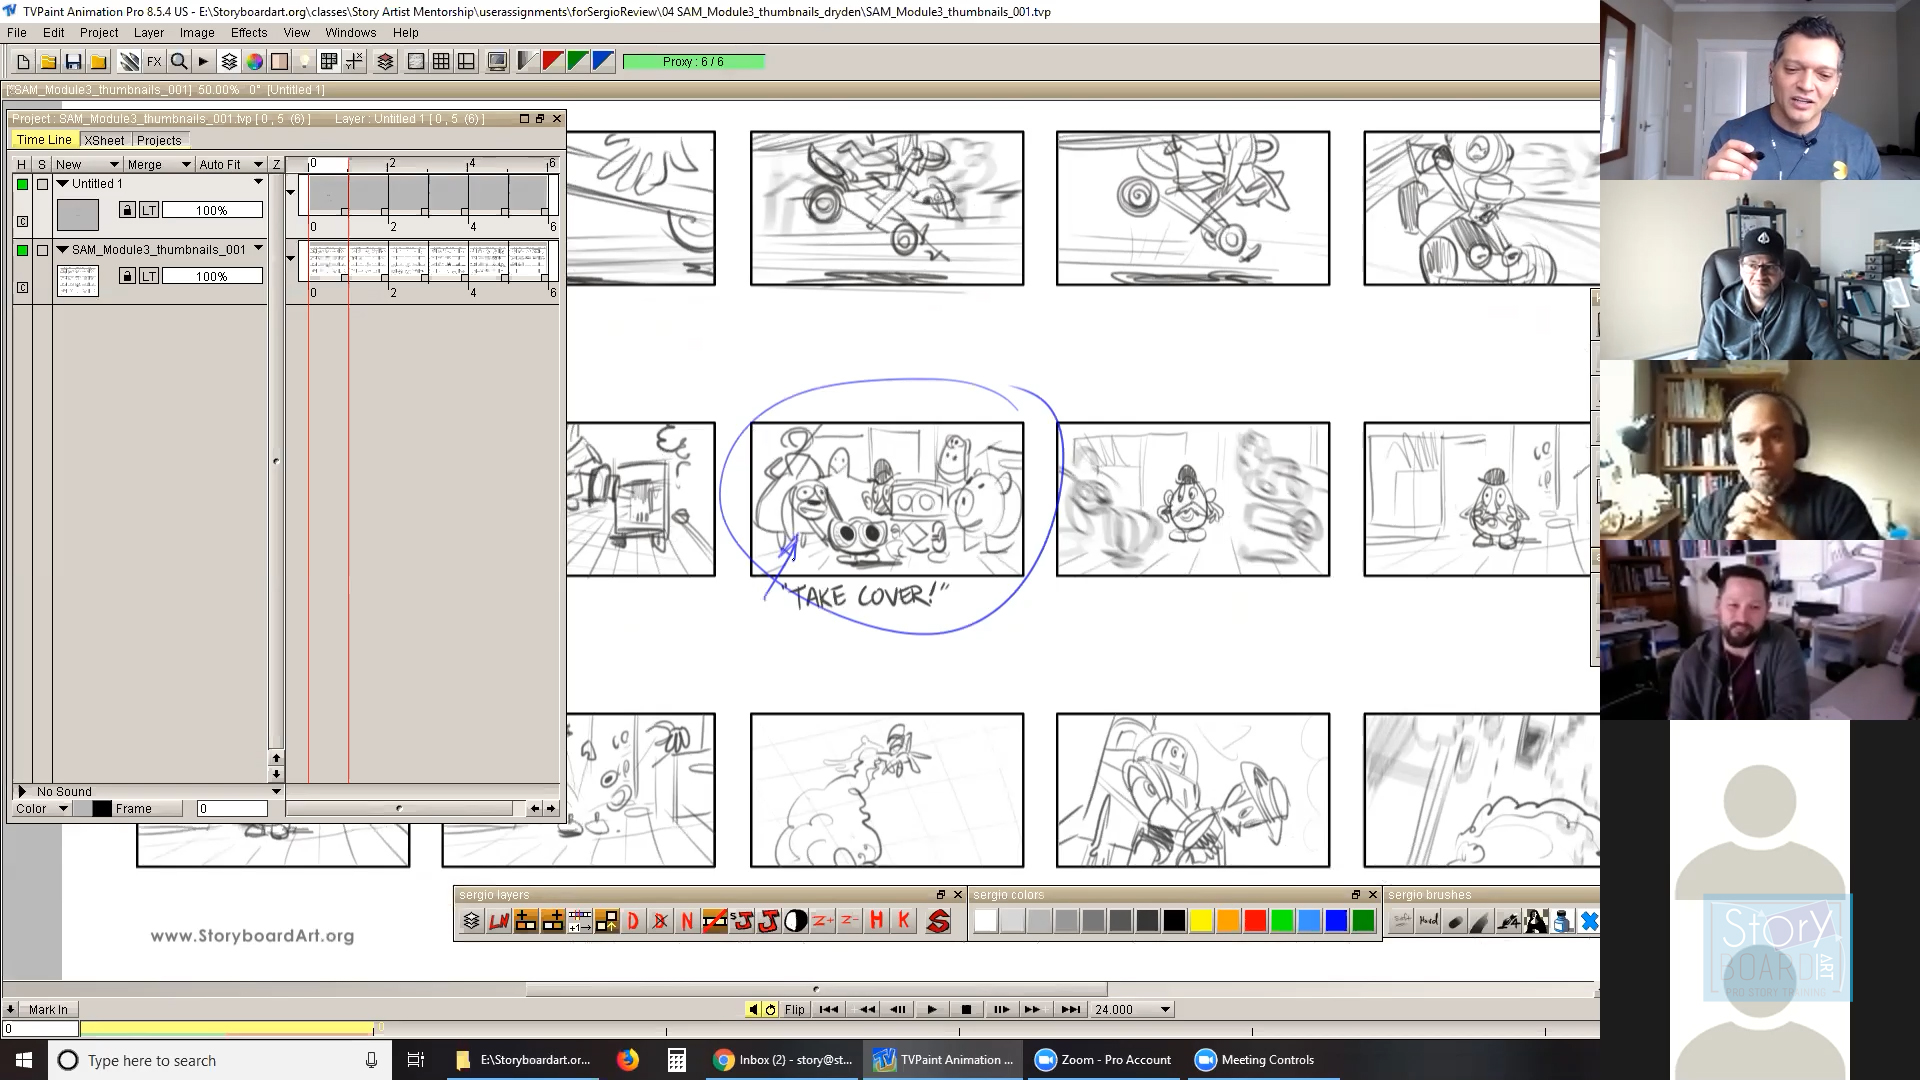Toggle the green visibility box of Untitled 1
1920x1080 pixels.
click(x=22, y=184)
